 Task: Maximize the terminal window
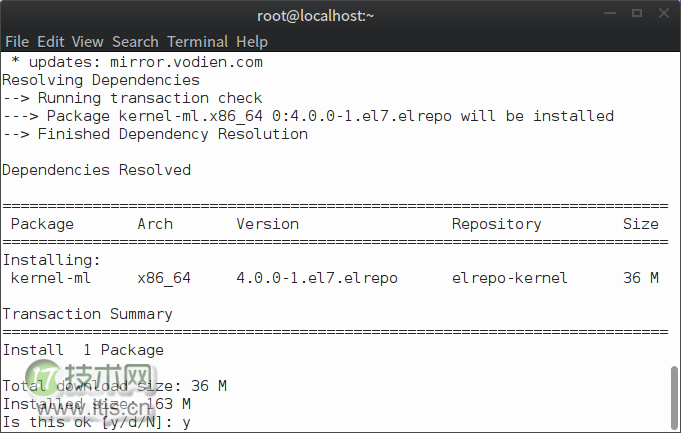click(638, 15)
